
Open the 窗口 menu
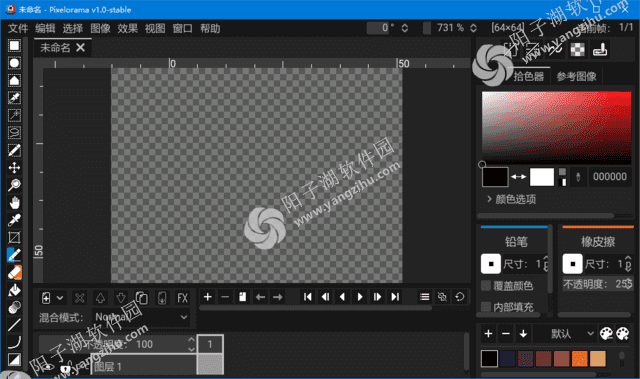coord(182,28)
